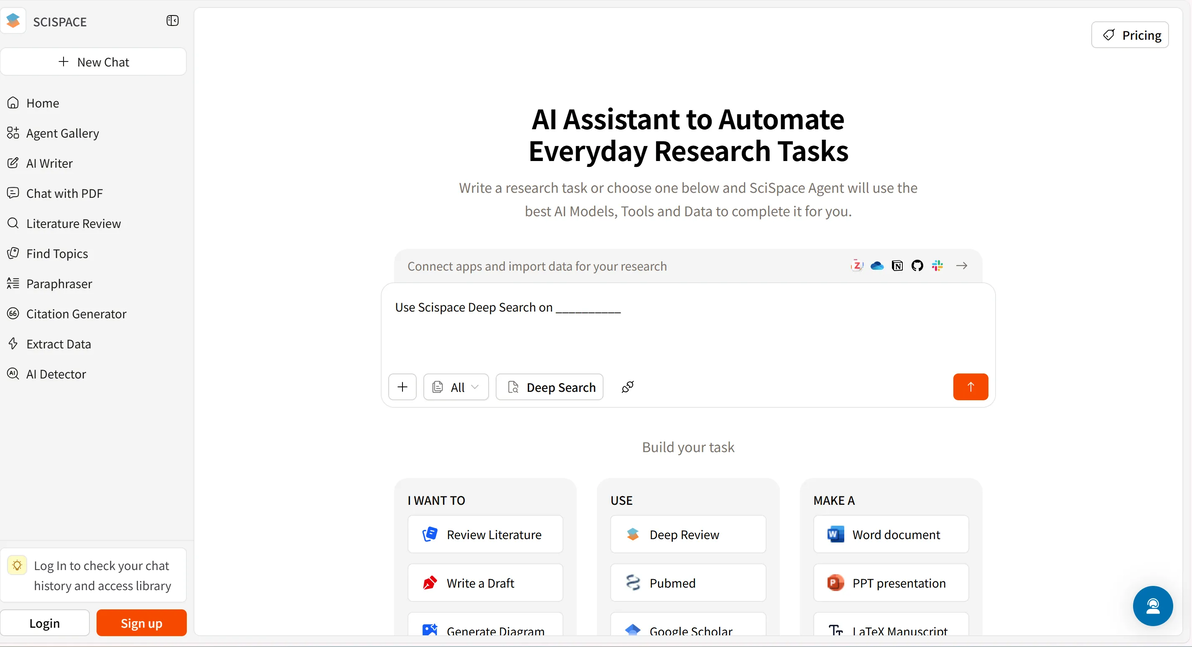Click the orange Sign up button
Image resolution: width=1192 pixels, height=647 pixels.
[x=141, y=623]
